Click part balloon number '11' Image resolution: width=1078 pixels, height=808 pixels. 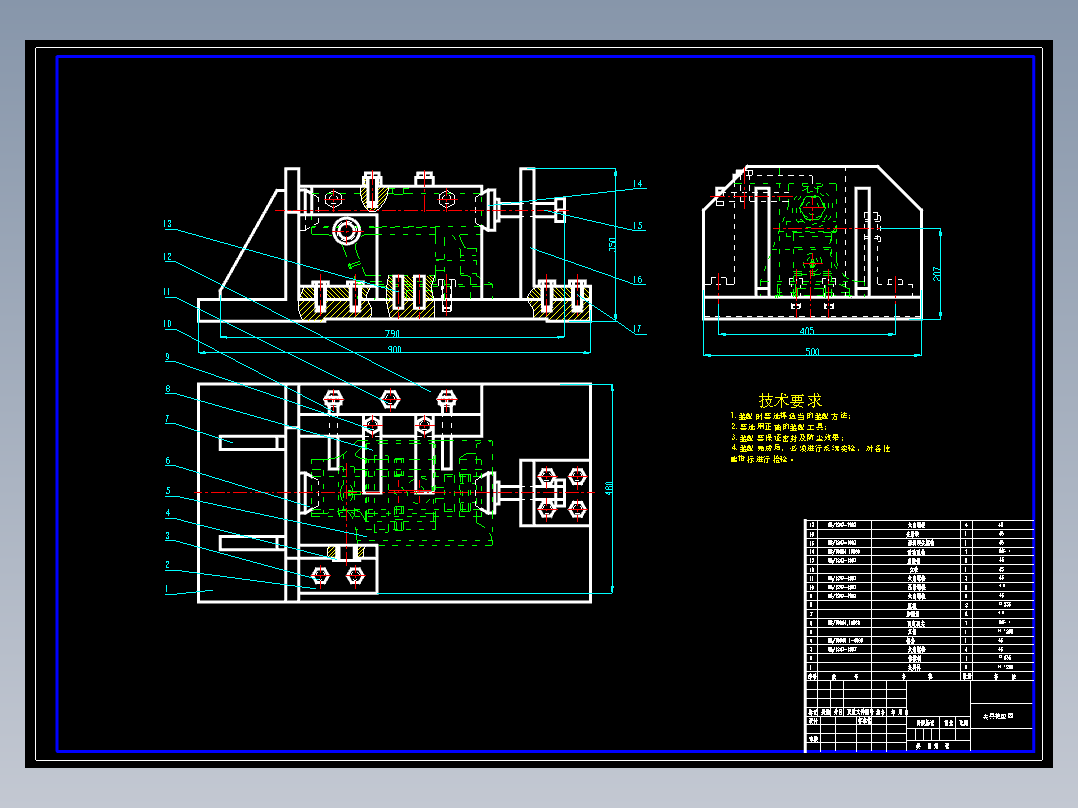166,292
